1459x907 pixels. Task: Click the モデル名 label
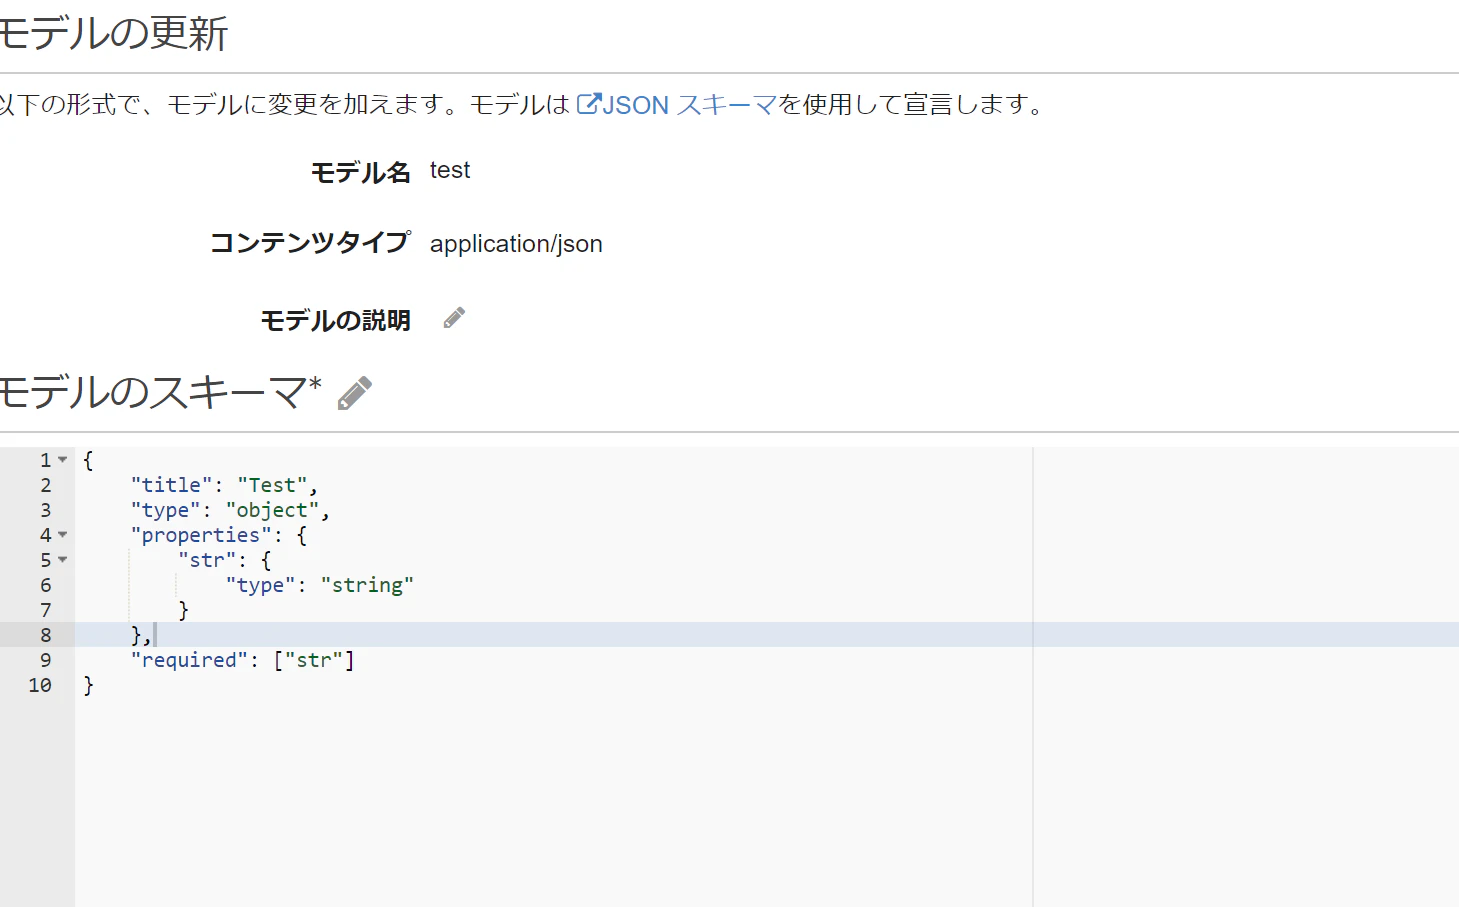pyautogui.click(x=360, y=173)
